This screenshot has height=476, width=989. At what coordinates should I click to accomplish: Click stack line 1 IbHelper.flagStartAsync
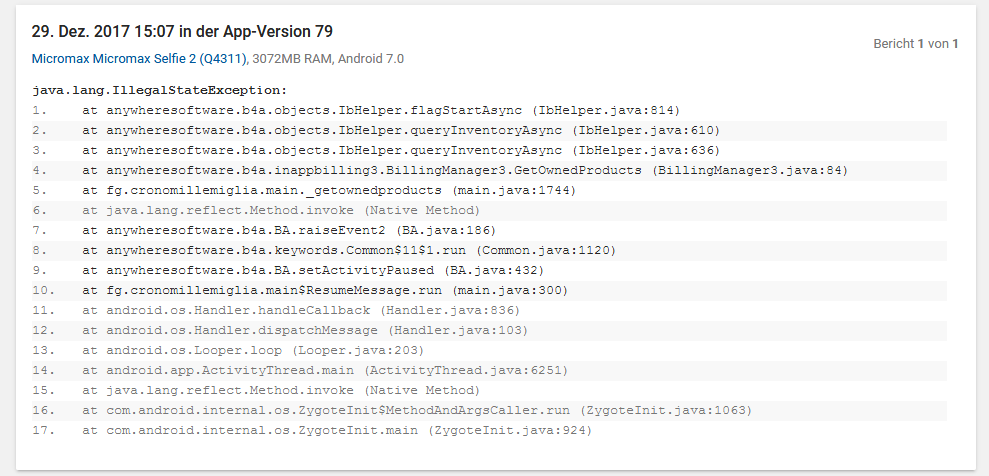(489, 110)
